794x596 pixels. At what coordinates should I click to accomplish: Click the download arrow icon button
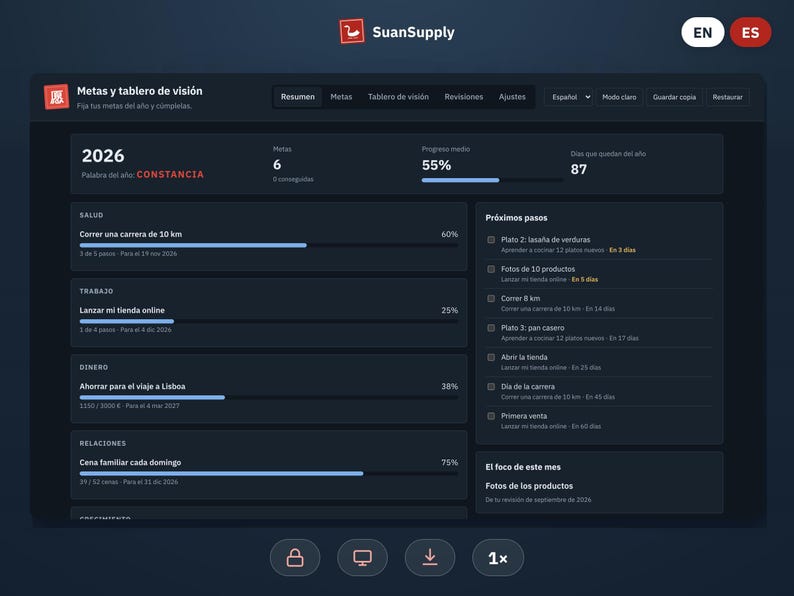click(430, 558)
